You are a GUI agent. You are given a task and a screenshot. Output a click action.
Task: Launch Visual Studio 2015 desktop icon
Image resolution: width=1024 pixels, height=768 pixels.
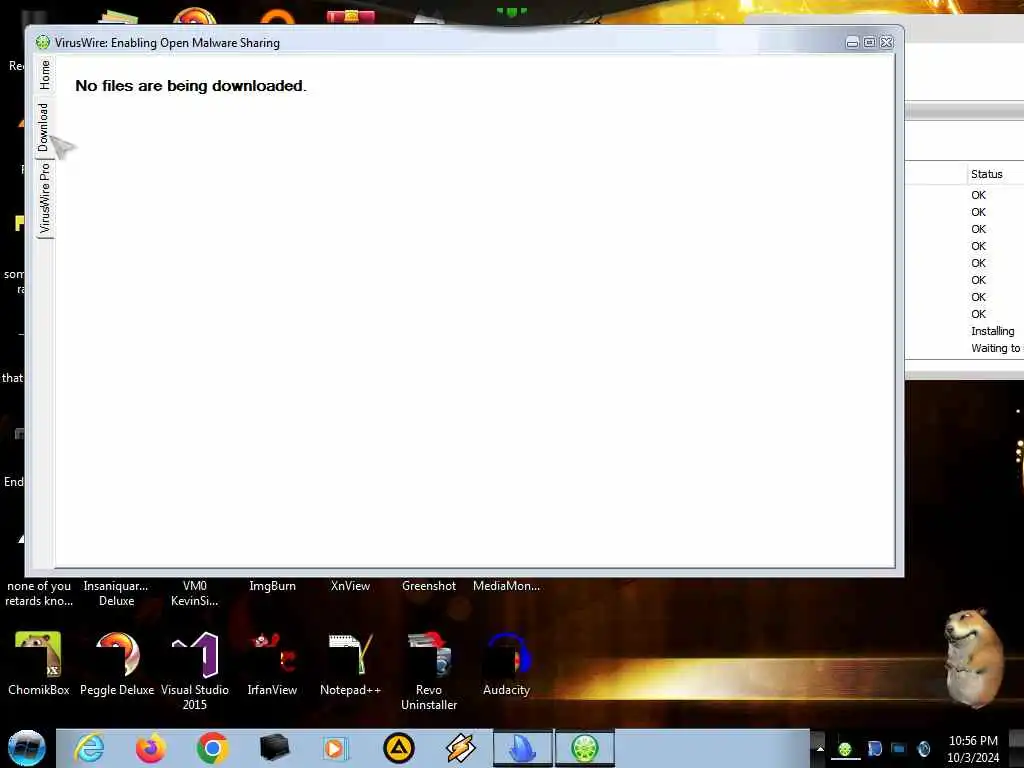point(195,671)
